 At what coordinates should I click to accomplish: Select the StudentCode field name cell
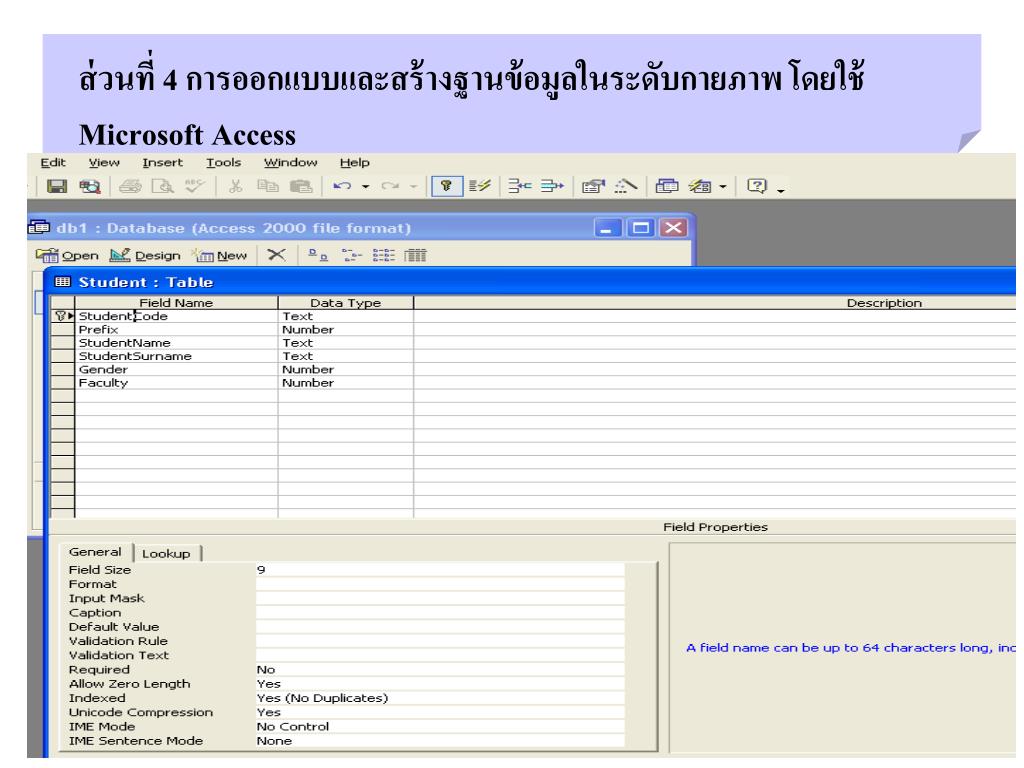click(176, 316)
